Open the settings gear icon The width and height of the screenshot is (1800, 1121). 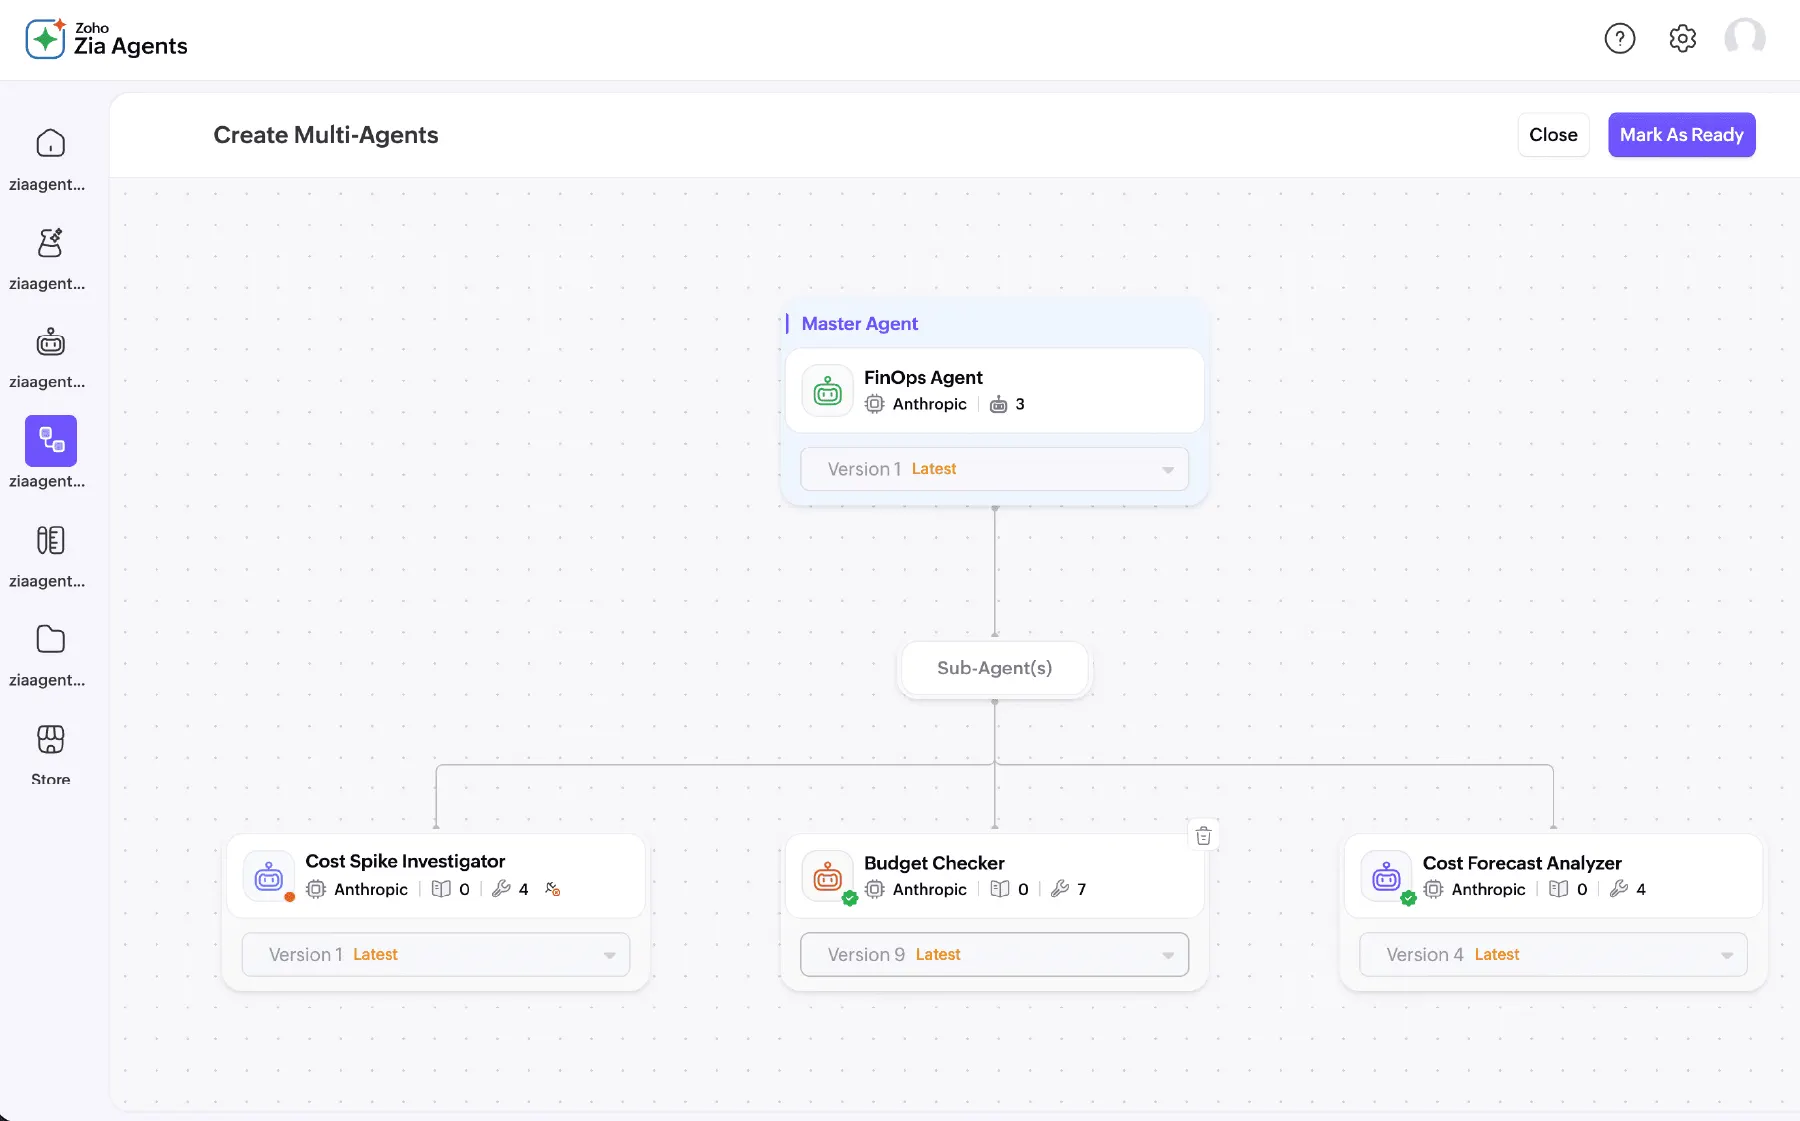click(x=1683, y=39)
